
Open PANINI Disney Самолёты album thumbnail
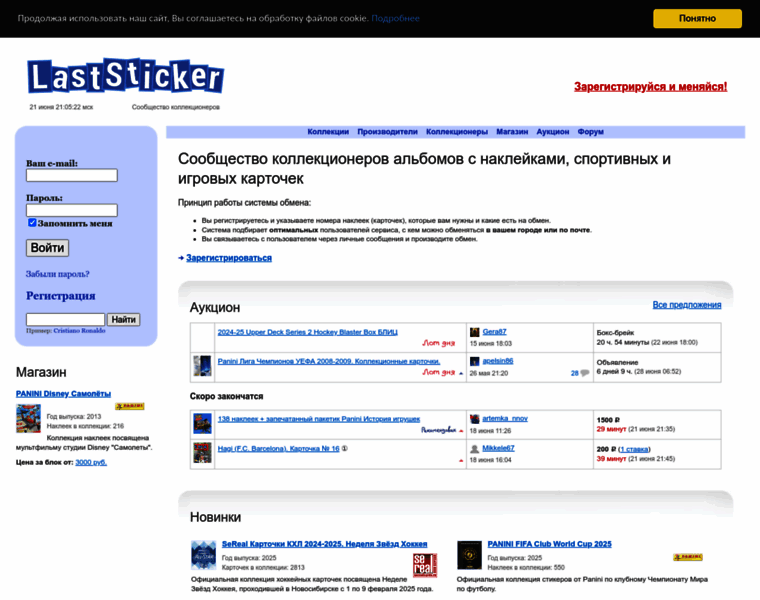[29, 418]
